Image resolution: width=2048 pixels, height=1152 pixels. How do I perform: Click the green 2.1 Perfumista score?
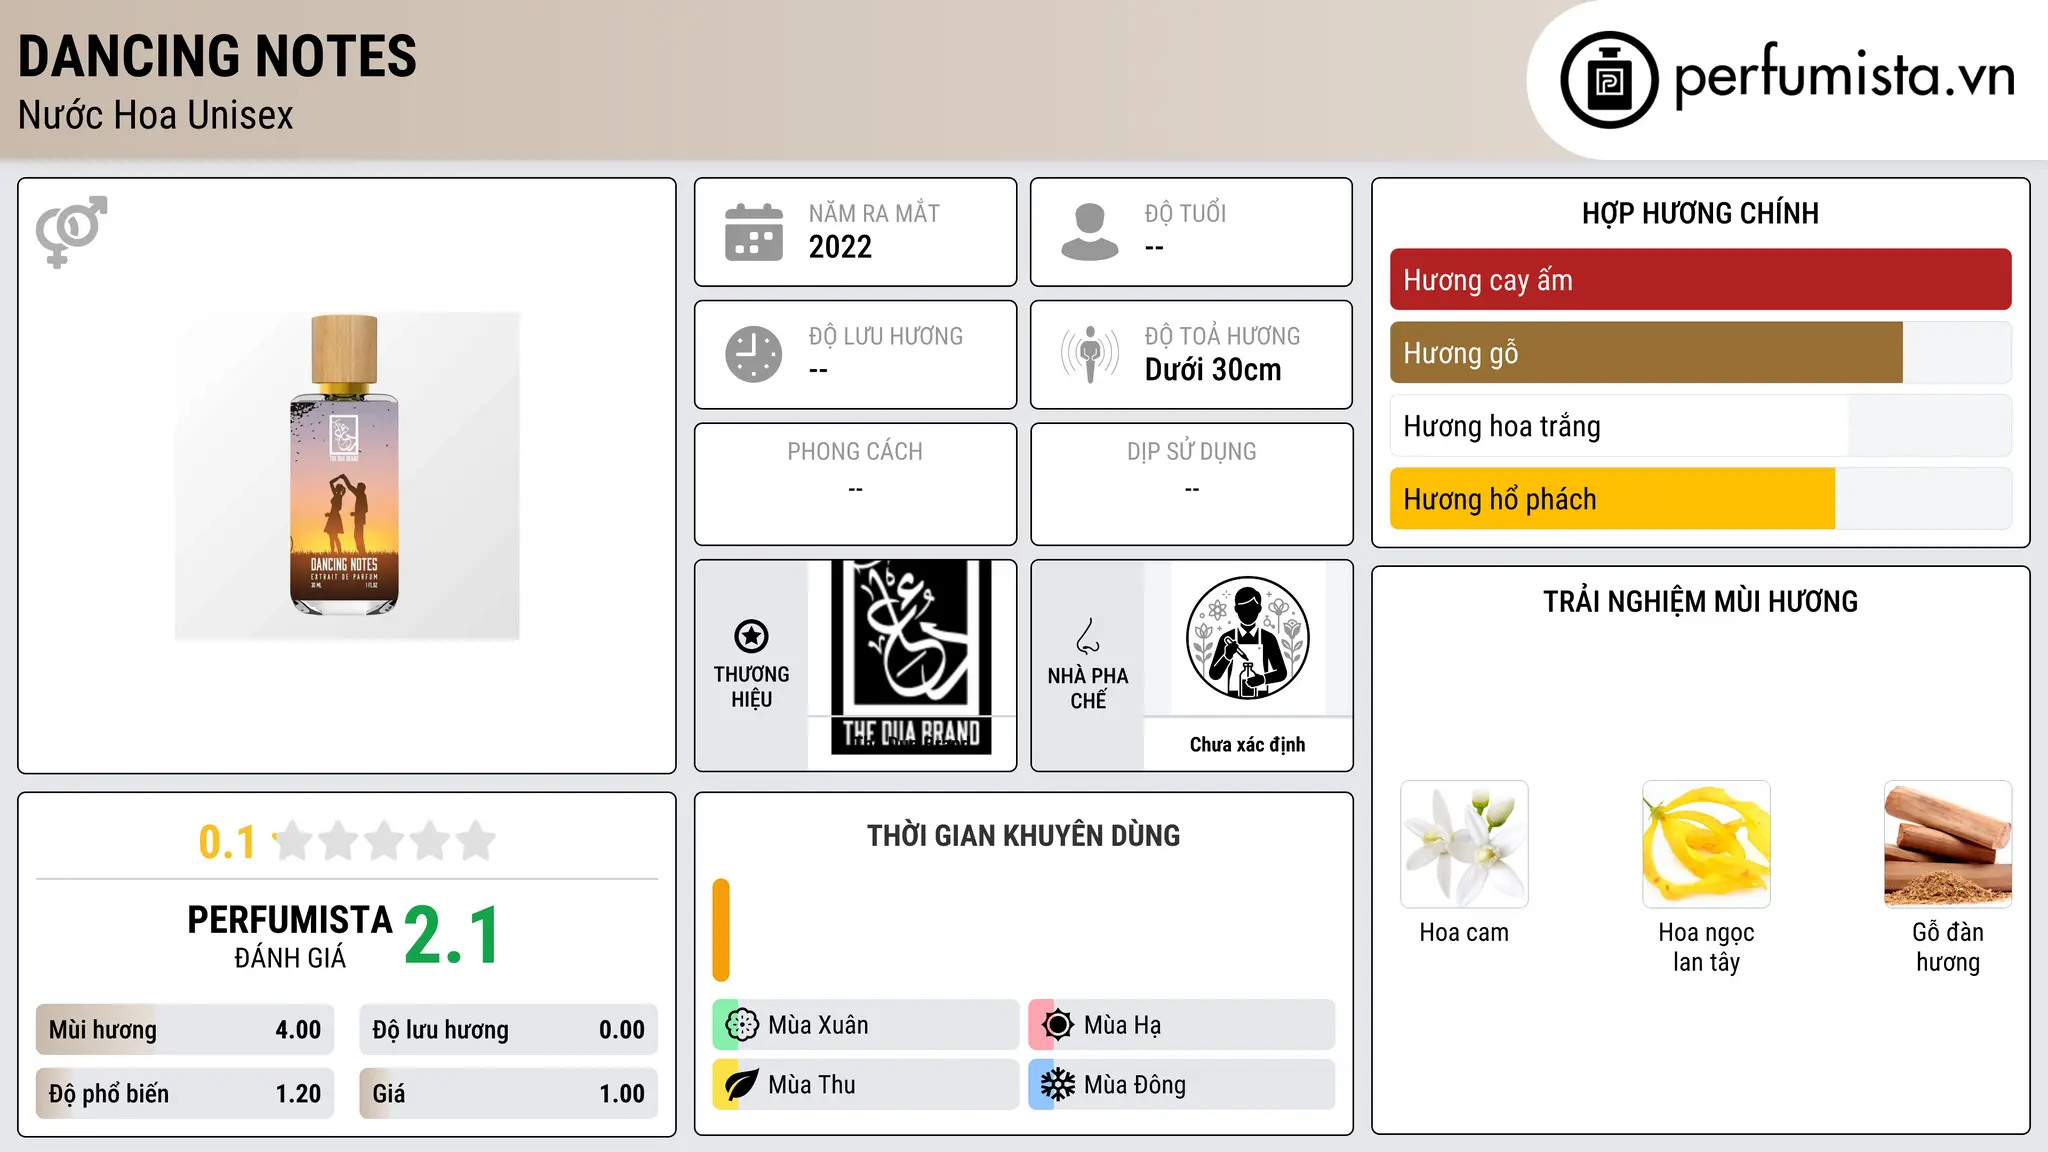pyautogui.click(x=452, y=935)
